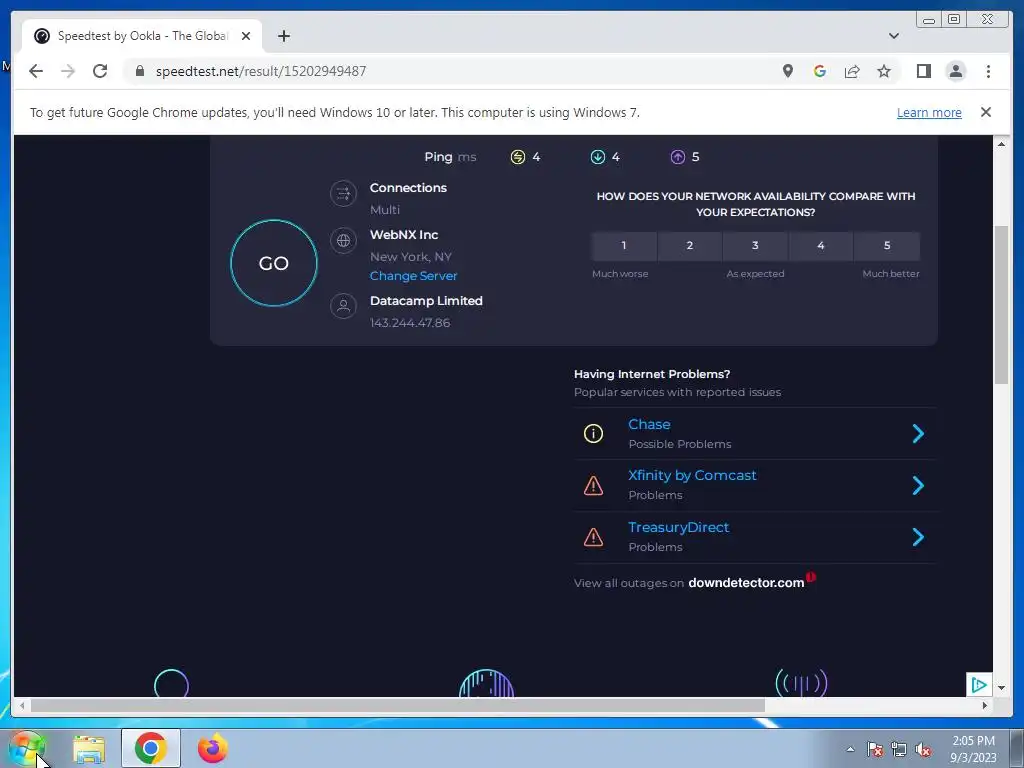Click the scroll up arrow

click(1001, 144)
